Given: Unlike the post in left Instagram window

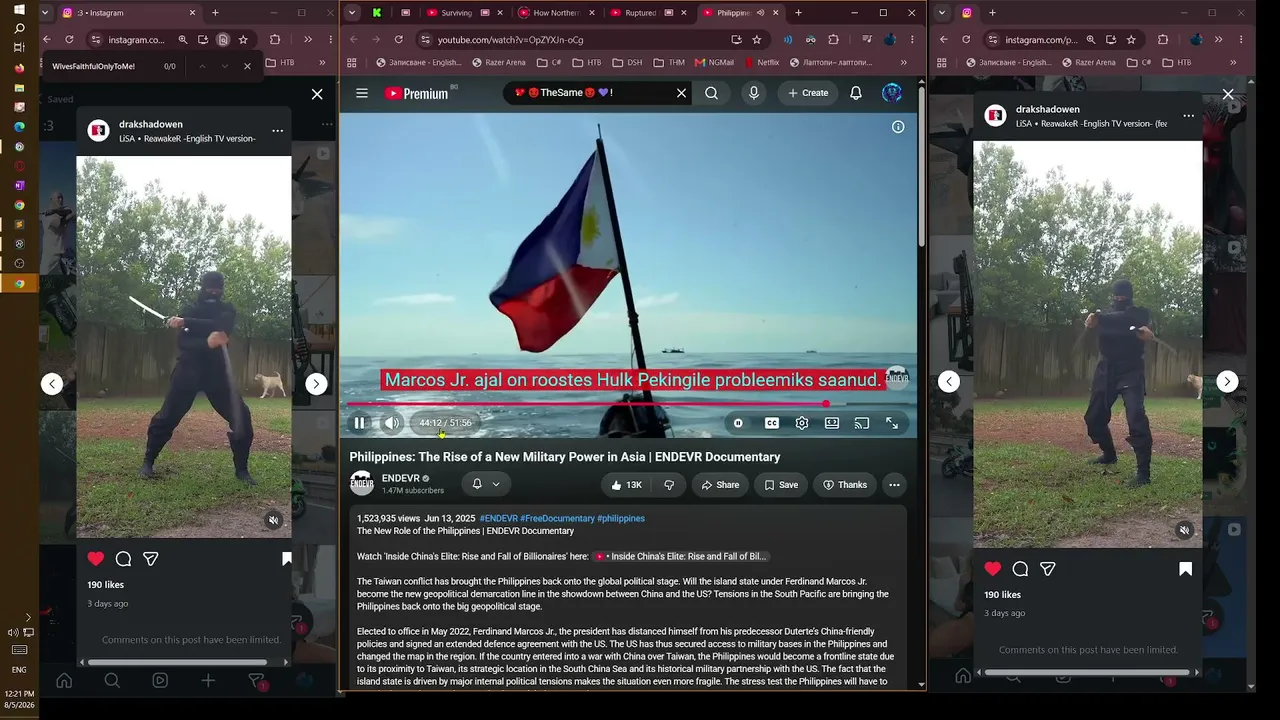Looking at the screenshot, I should [96, 559].
